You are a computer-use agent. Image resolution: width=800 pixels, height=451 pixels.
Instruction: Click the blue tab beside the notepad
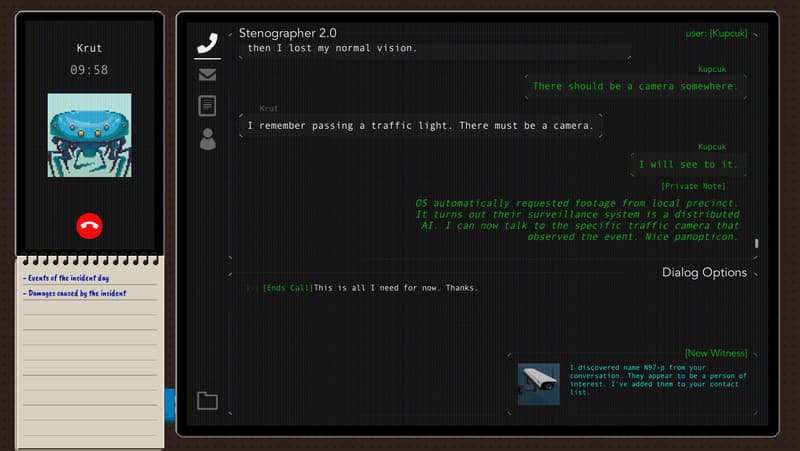click(x=169, y=402)
